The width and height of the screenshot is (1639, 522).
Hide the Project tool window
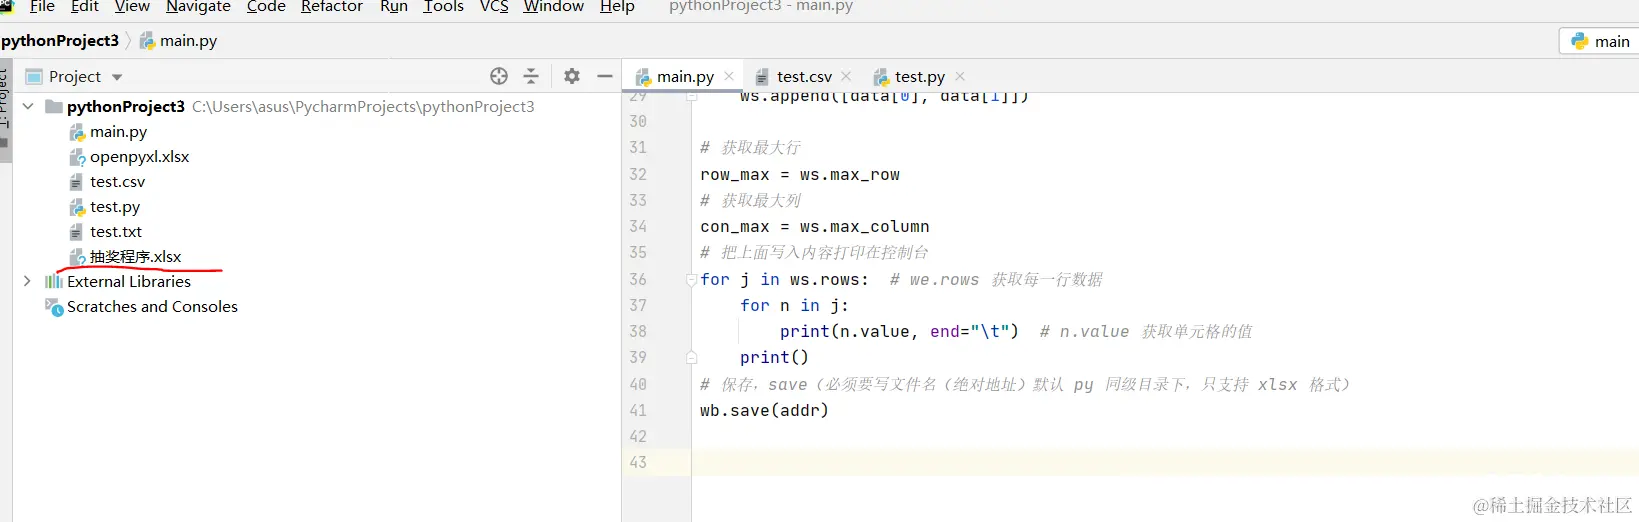[x=605, y=76]
